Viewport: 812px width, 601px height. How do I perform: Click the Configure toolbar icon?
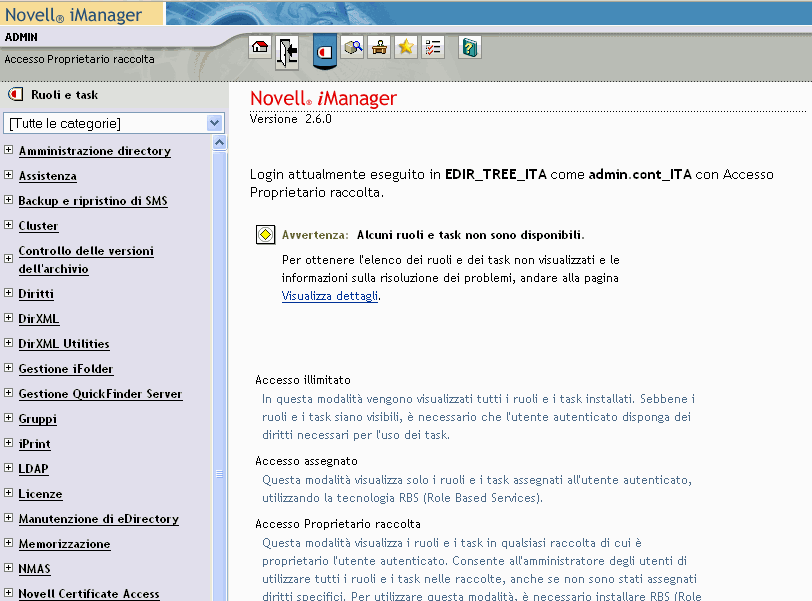(x=380, y=48)
